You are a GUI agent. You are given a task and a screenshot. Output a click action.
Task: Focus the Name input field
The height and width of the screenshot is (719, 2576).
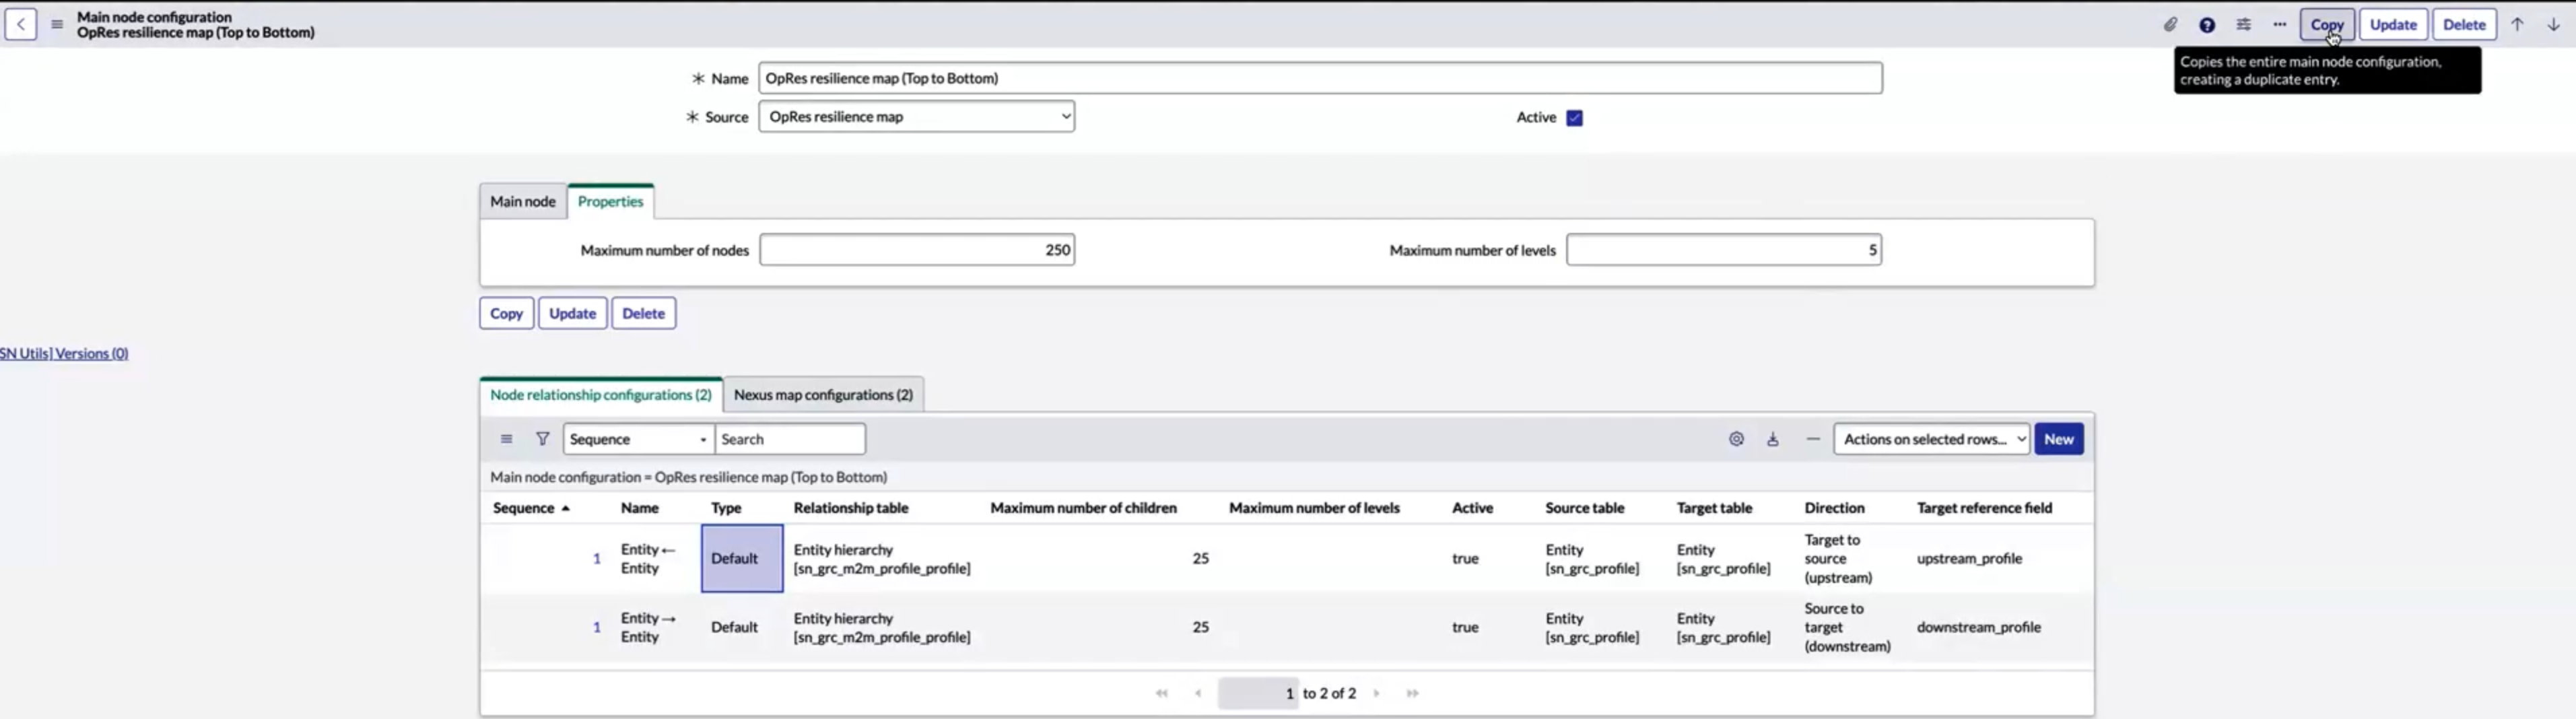(x=1320, y=78)
